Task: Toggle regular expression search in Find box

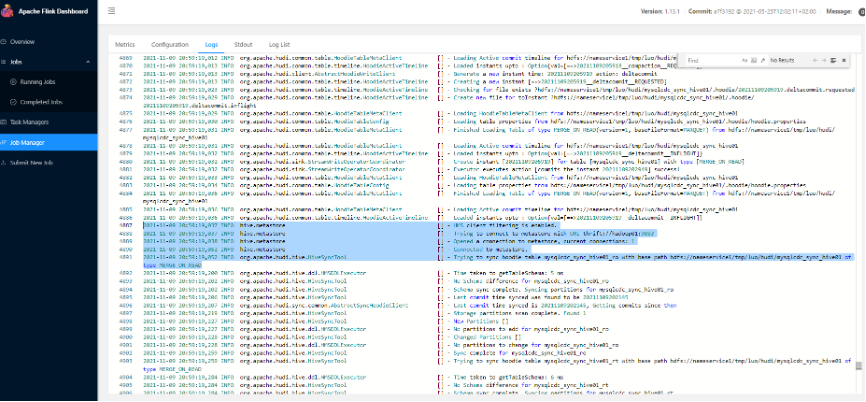Action: pyautogui.click(x=763, y=60)
